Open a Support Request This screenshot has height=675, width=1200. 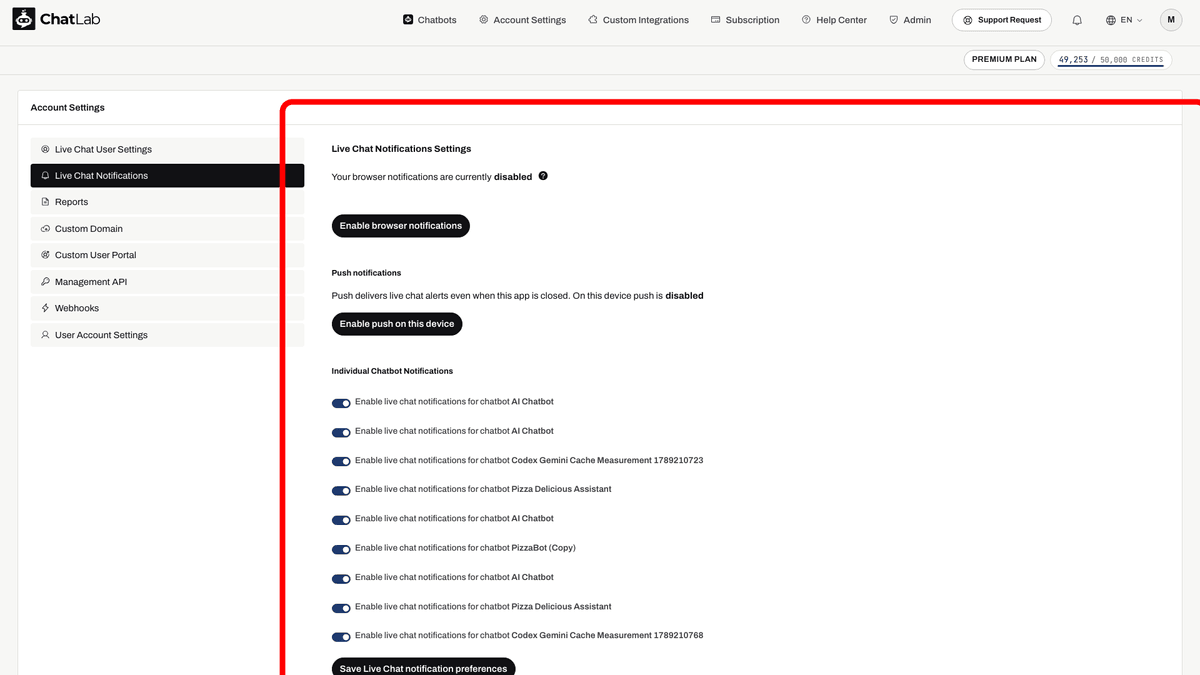point(1001,20)
